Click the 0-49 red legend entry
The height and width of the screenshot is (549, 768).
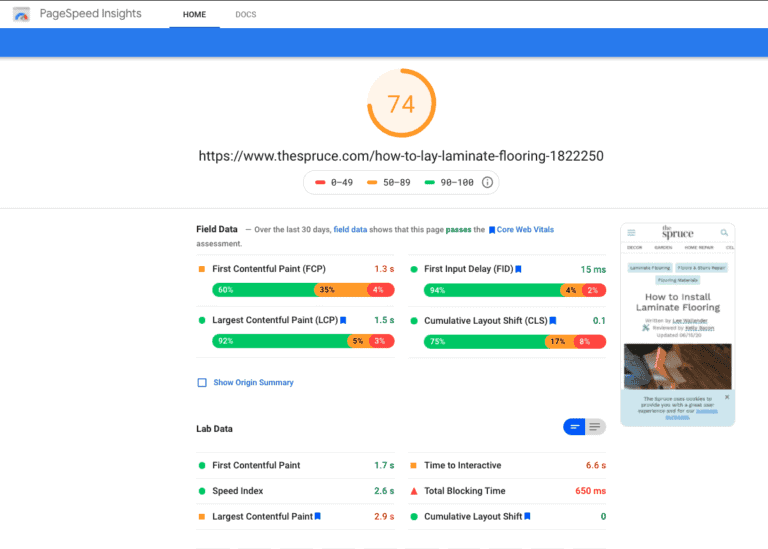tap(334, 183)
